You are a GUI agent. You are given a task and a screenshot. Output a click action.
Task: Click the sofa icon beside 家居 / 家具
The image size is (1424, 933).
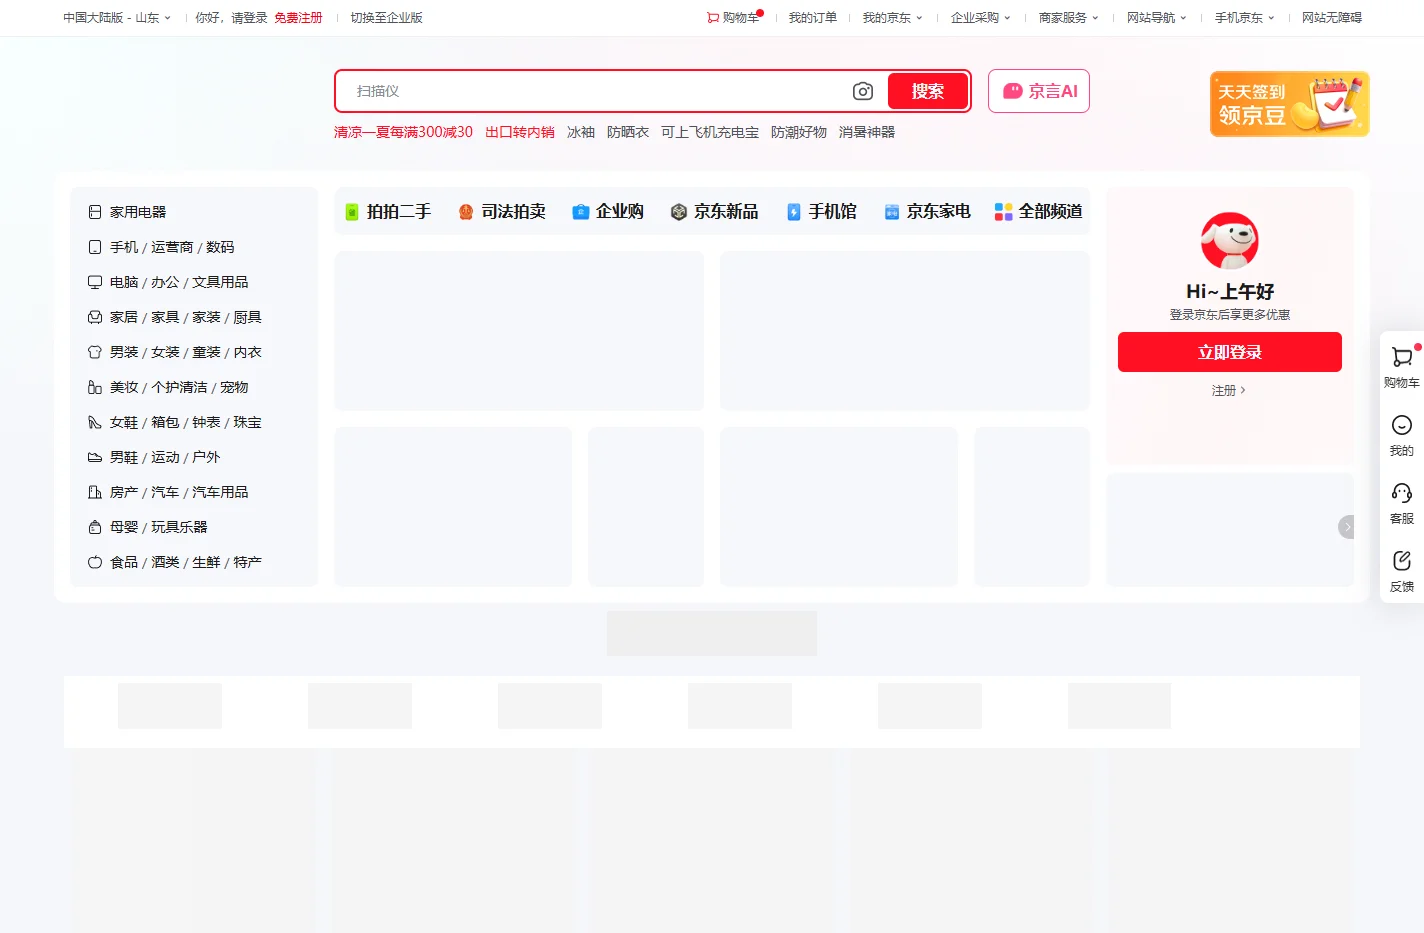pyautogui.click(x=95, y=317)
